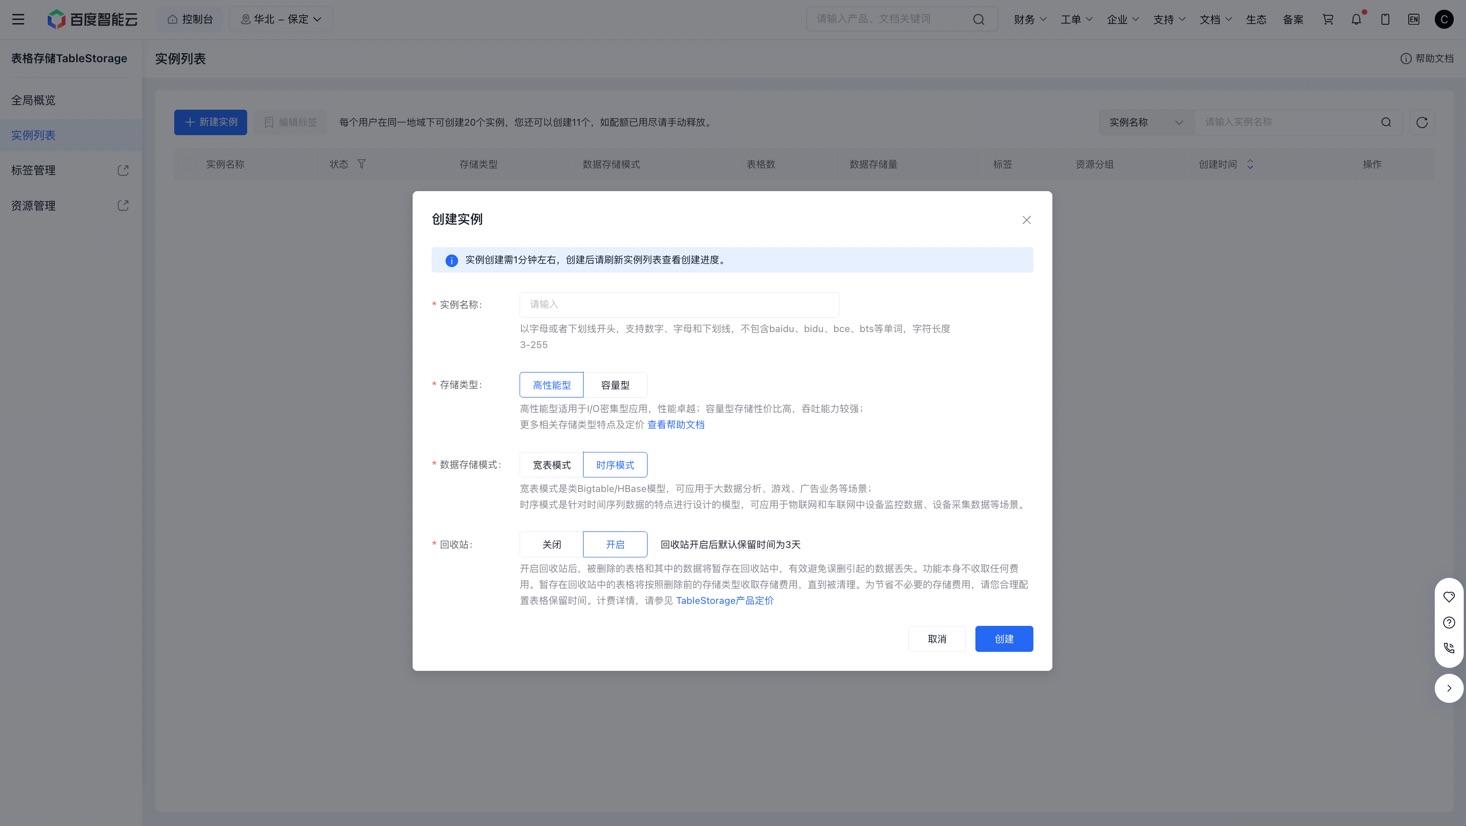Screen dimensions: 1466x826
Task: Open the notifications bell
Action: pos(1356,19)
